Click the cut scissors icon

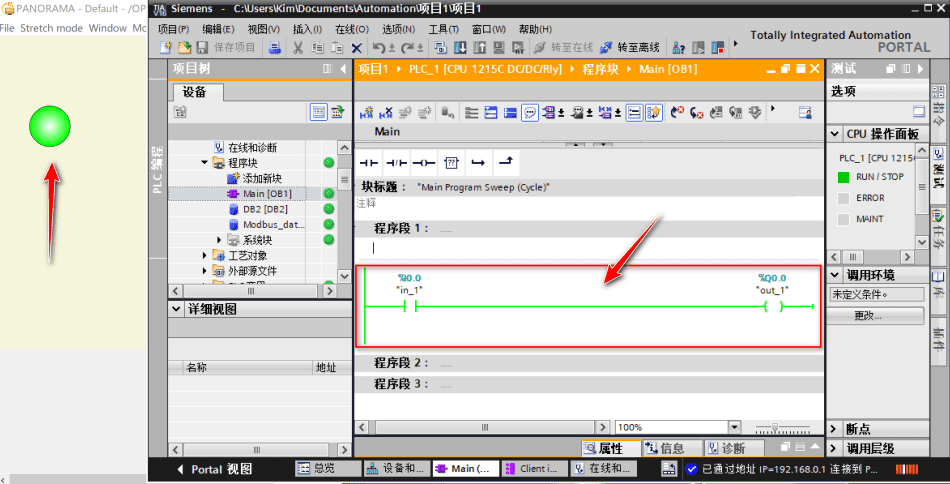[x=297, y=48]
